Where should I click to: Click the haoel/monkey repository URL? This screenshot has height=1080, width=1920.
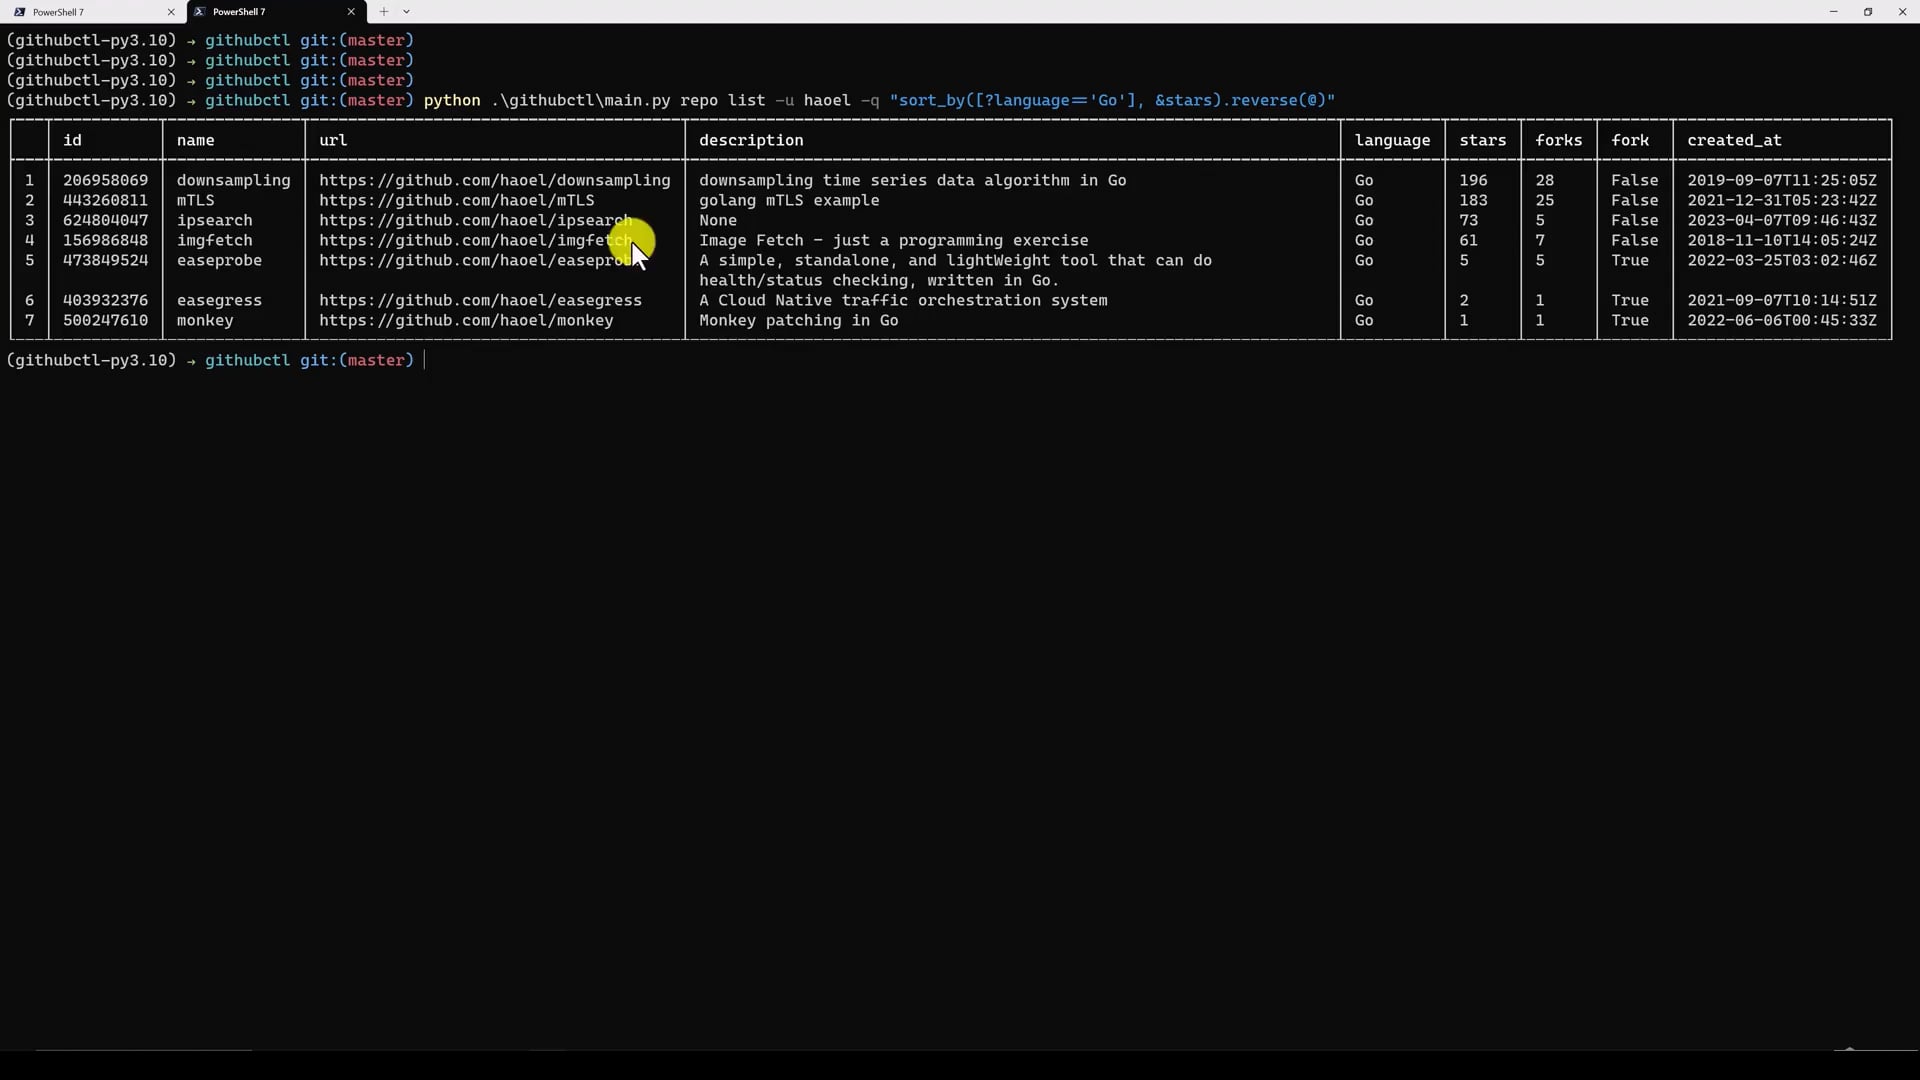coord(466,321)
